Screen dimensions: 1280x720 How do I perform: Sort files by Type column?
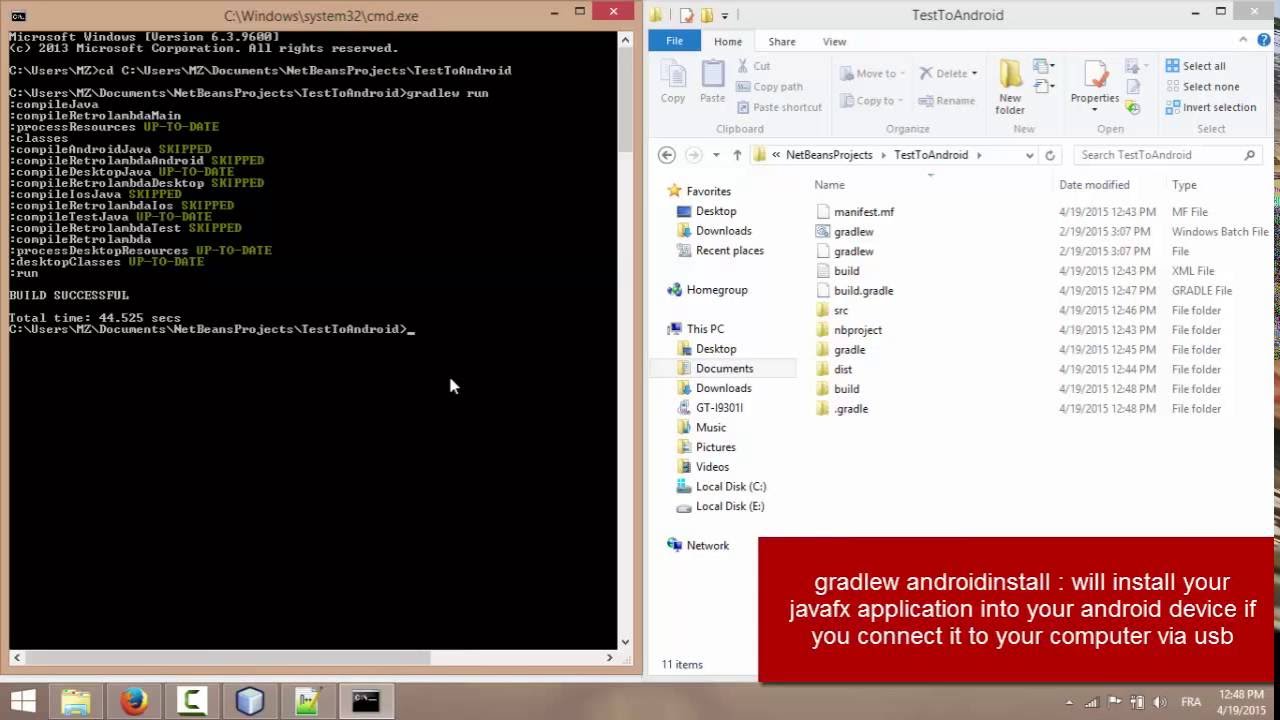1184,185
